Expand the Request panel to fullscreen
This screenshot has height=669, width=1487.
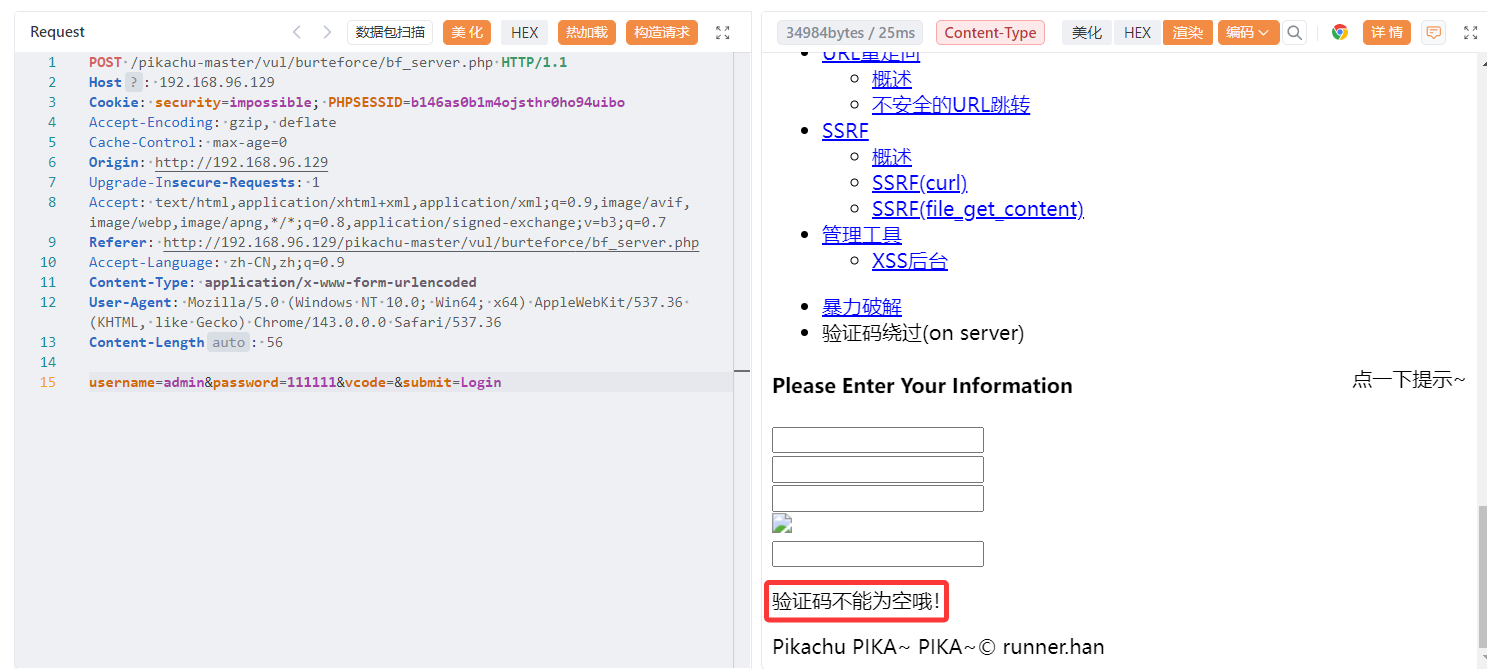coord(723,32)
